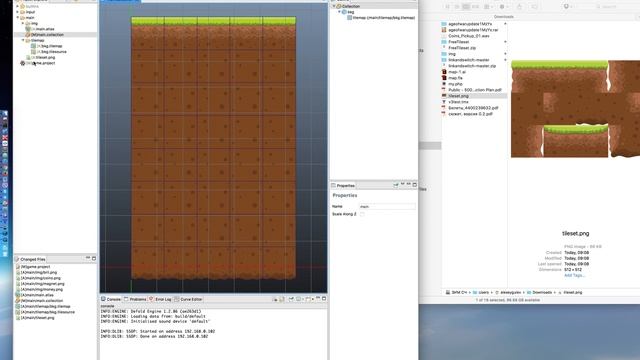Open the Finder action gear dropdown
This screenshot has width=640, height=360.
pyautogui.click(x=503, y=7)
